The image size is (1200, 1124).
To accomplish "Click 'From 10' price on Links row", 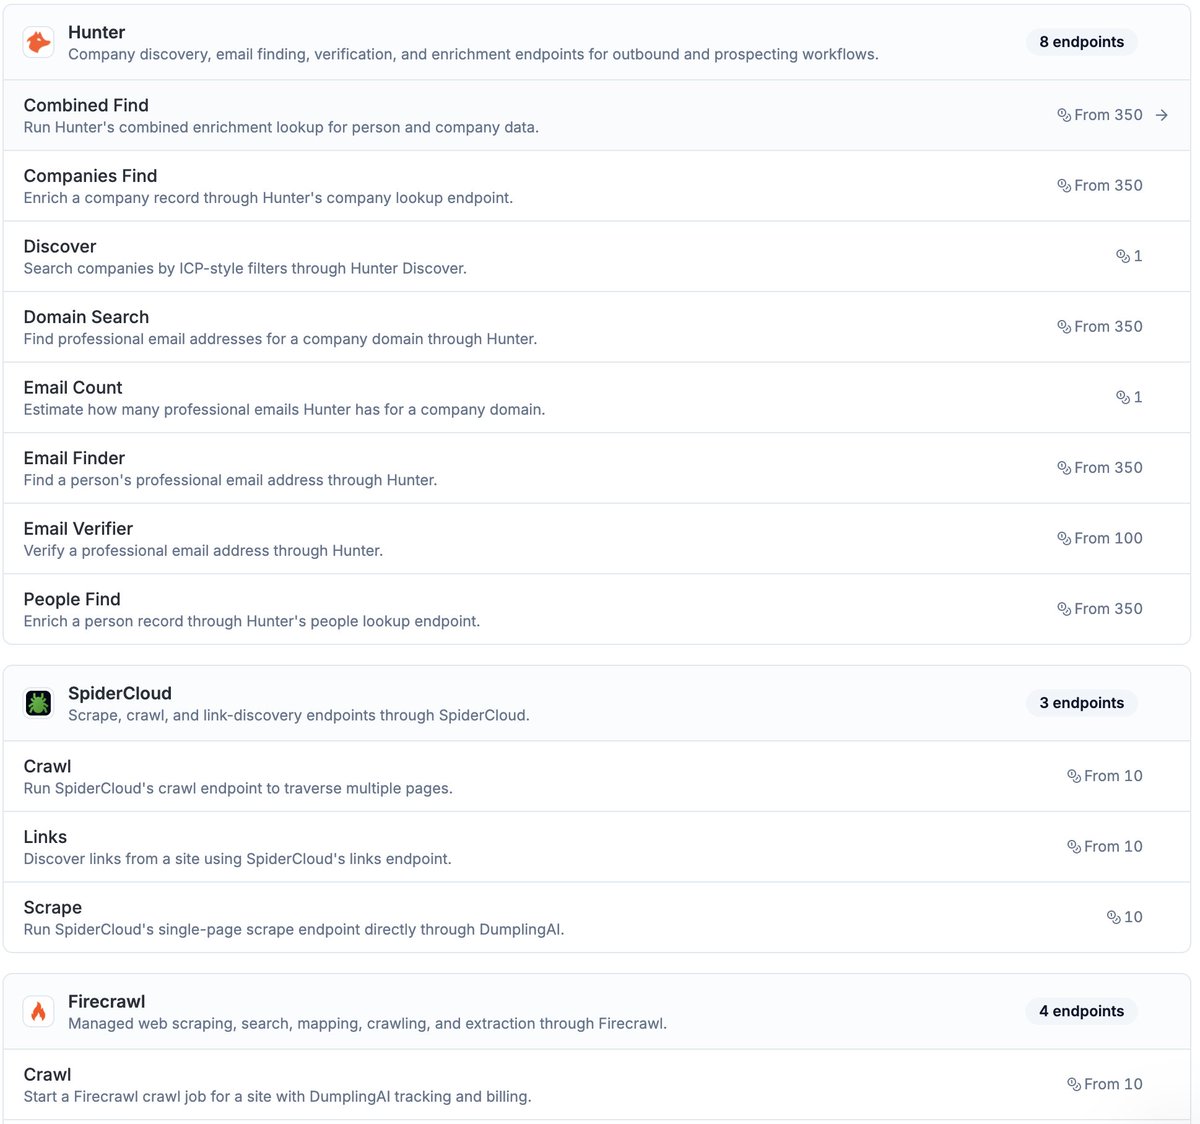I will point(1113,846).
